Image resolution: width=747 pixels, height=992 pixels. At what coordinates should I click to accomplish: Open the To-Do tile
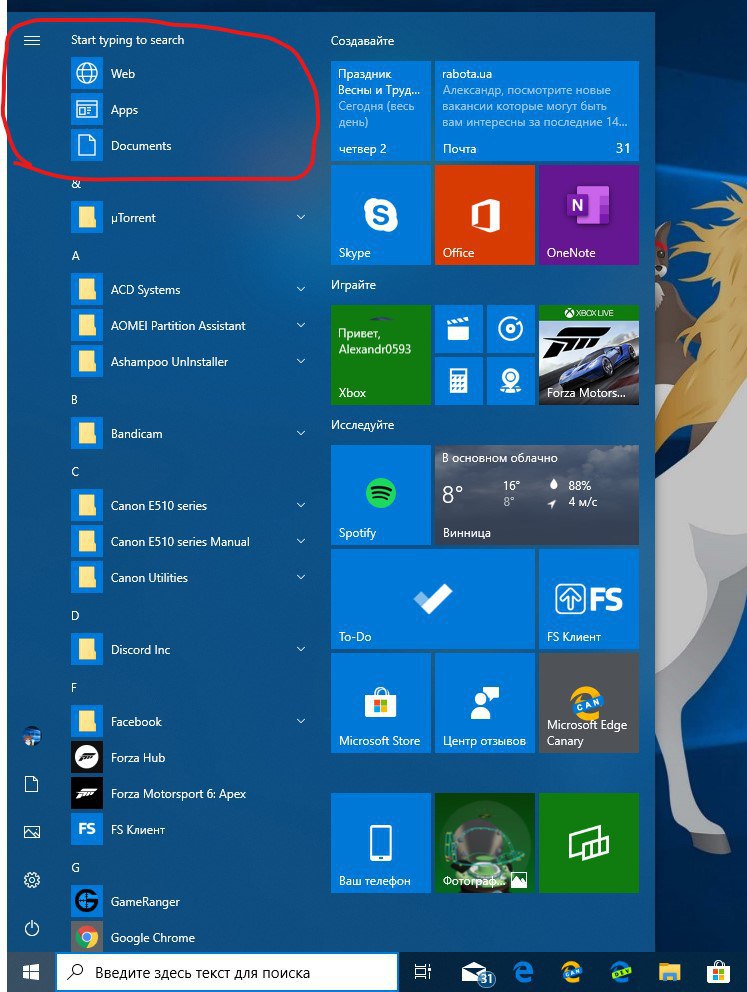pos(433,599)
